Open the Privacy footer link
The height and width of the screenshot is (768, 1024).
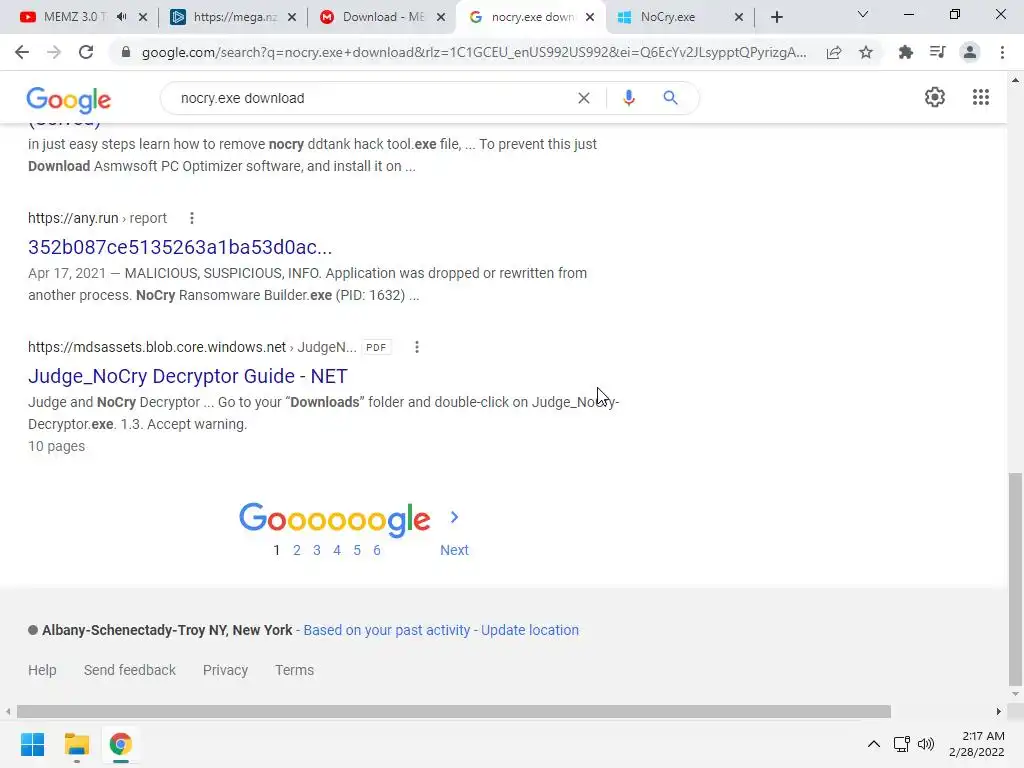click(225, 670)
